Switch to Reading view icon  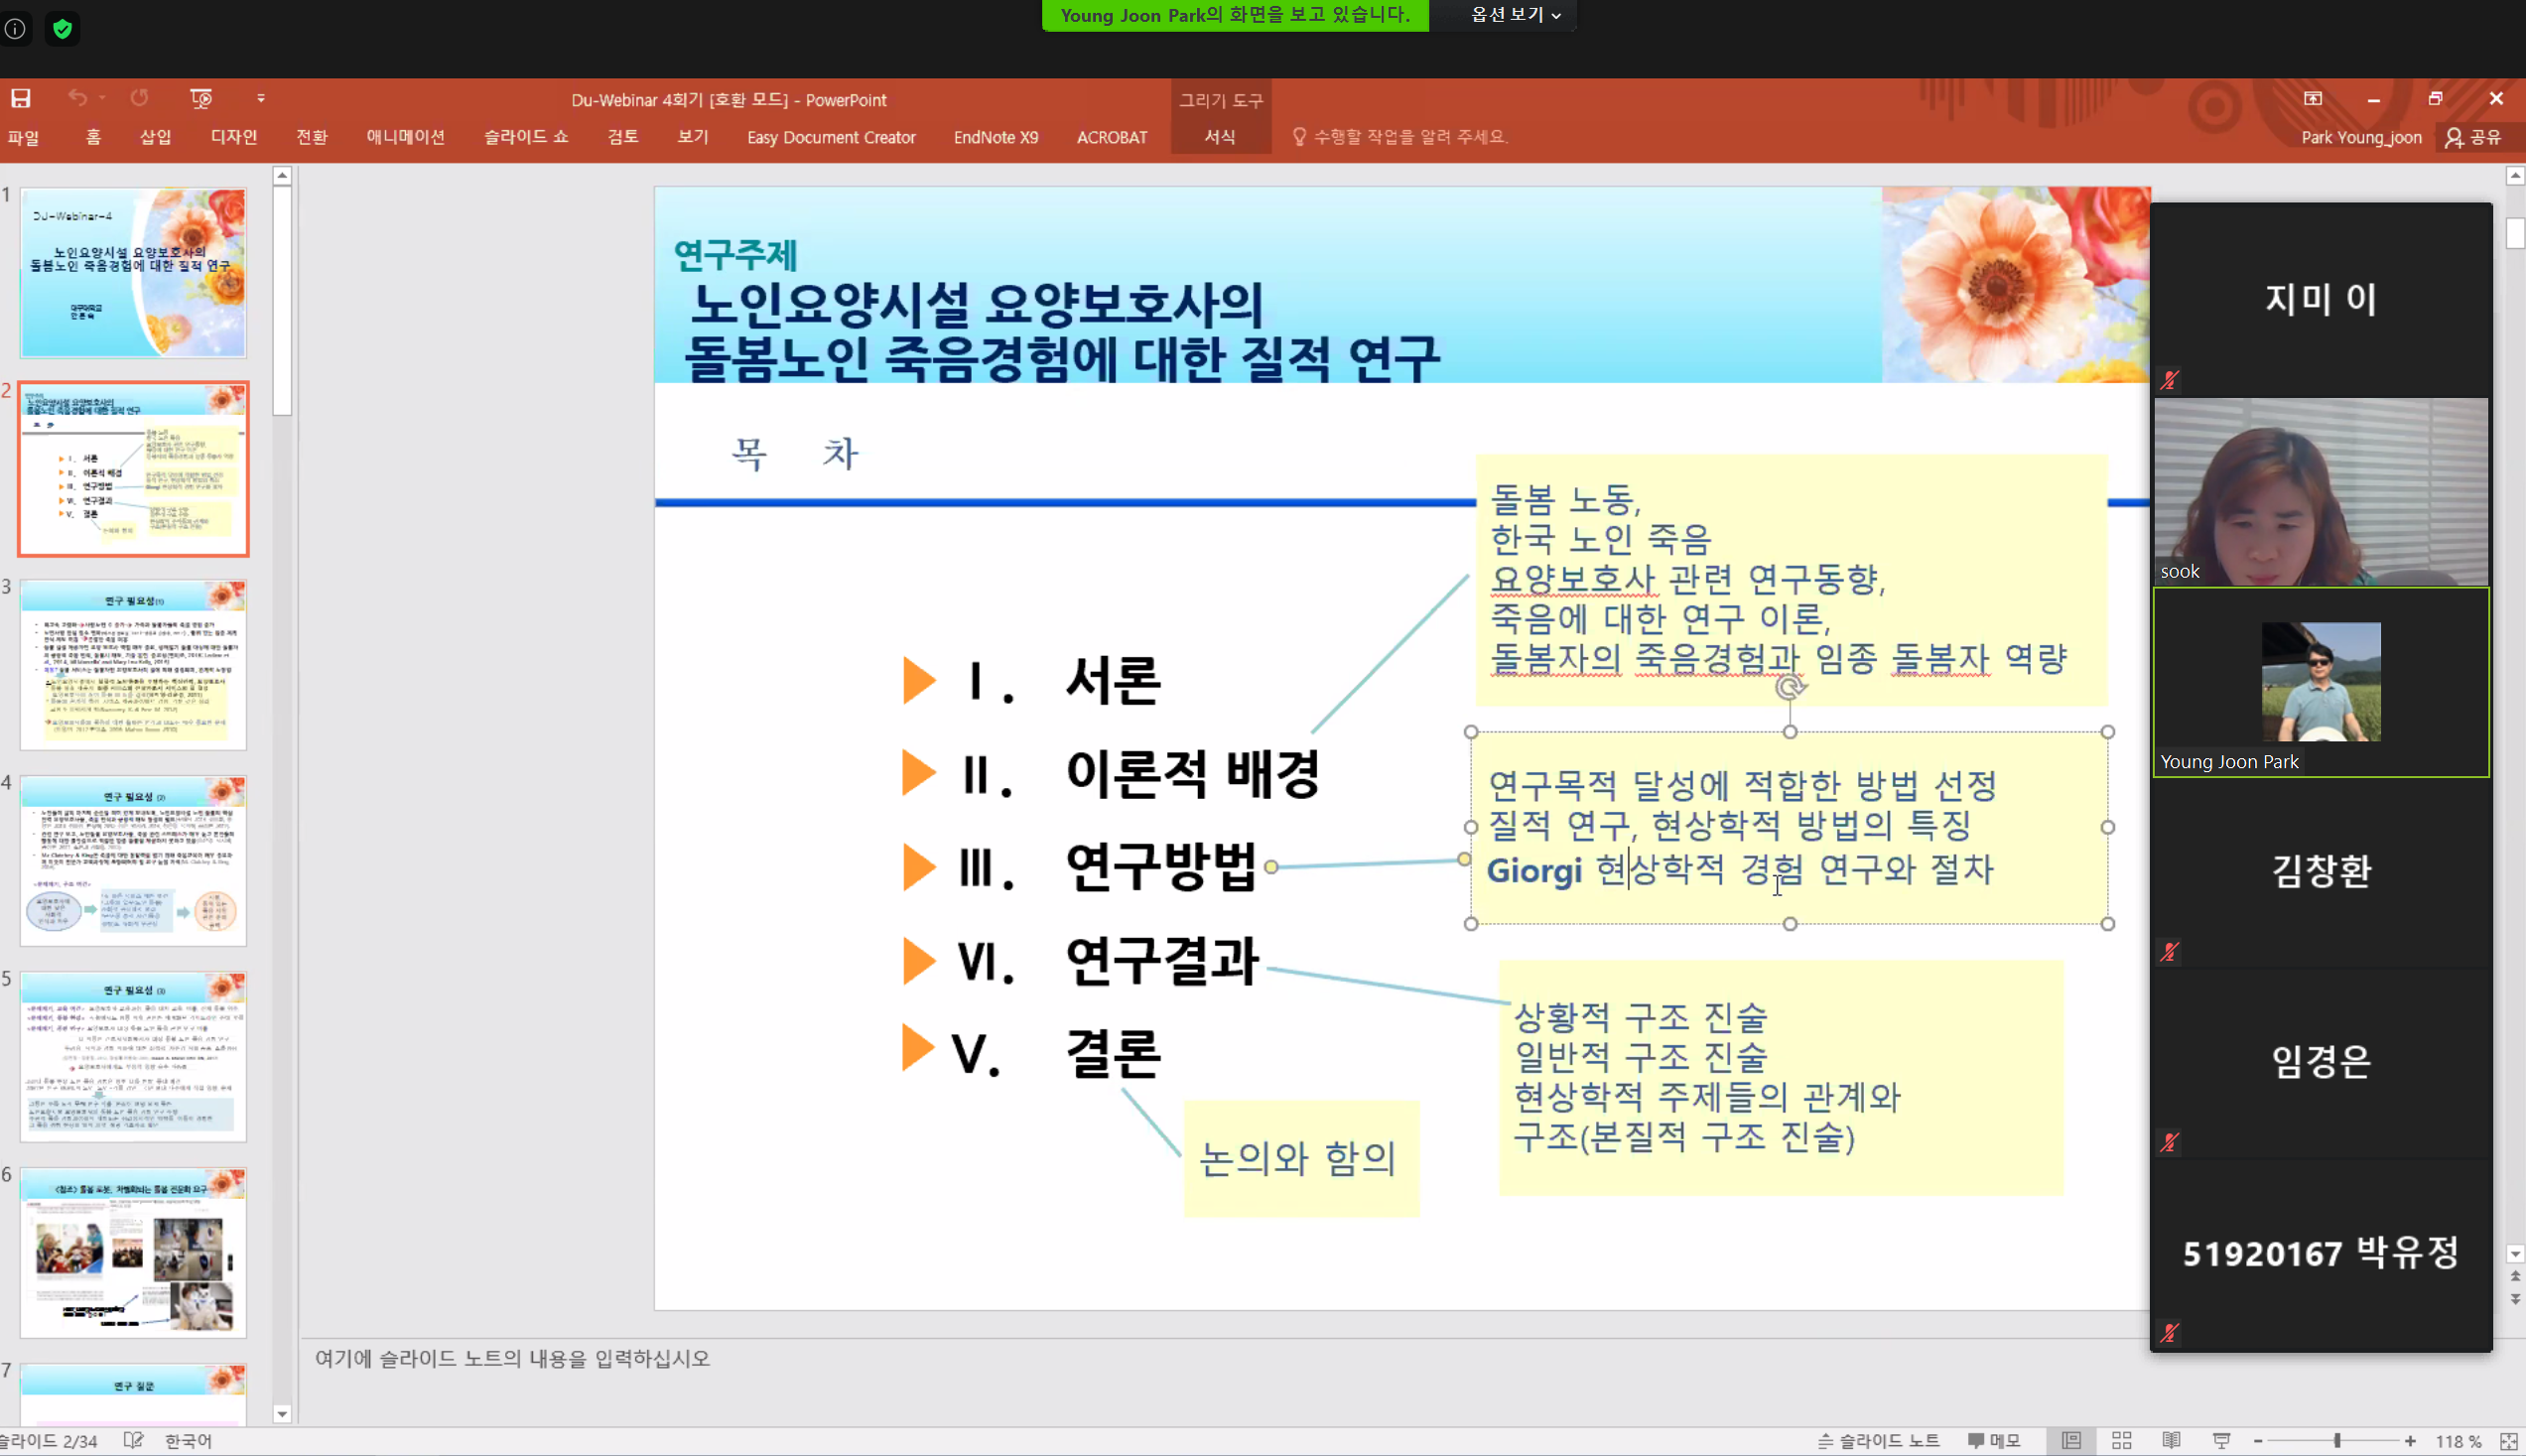click(2171, 1440)
